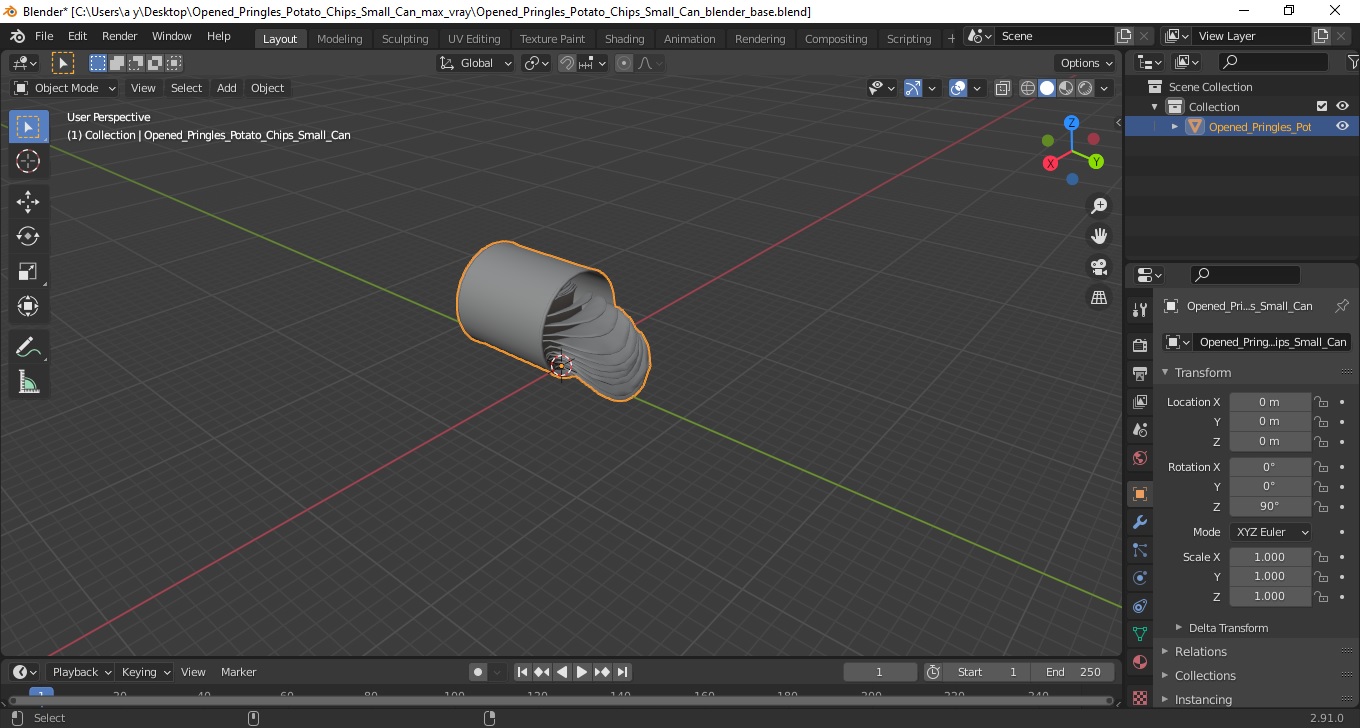Screen dimensions: 1360x728
Task: Open the Object Mode dropdown
Action: tap(65, 88)
